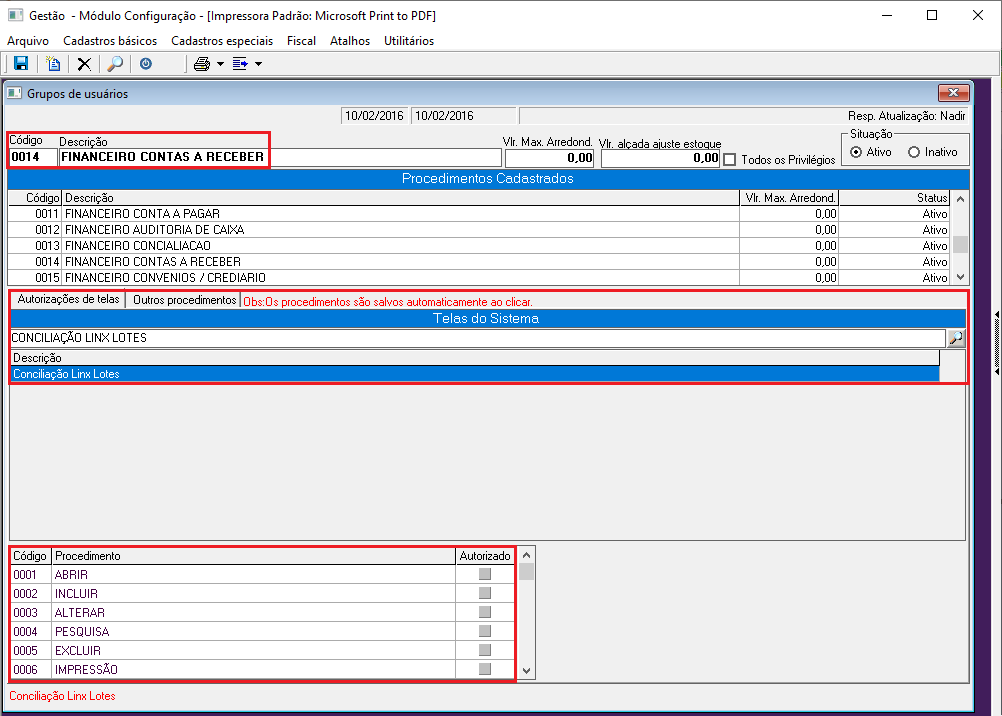Click the delete X toolbar icon
The height and width of the screenshot is (716, 1002).
pos(84,64)
